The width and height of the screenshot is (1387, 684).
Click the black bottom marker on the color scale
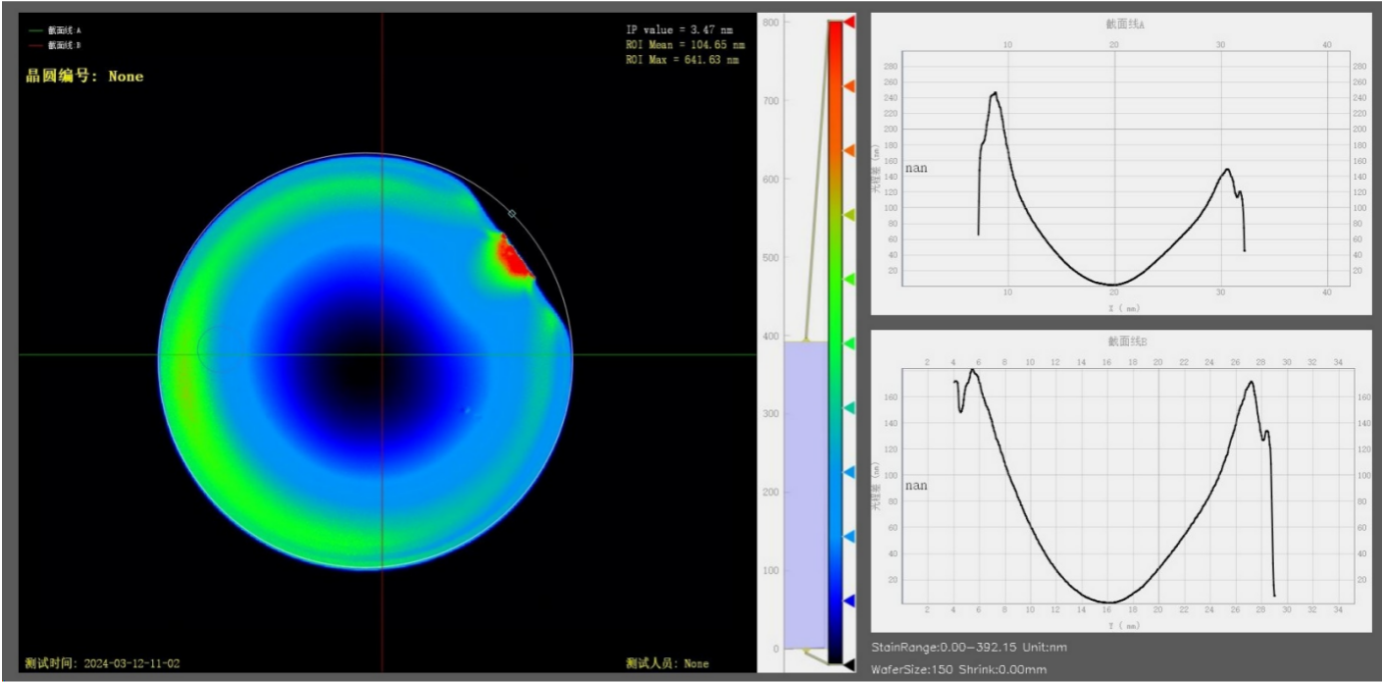[x=849, y=663]
